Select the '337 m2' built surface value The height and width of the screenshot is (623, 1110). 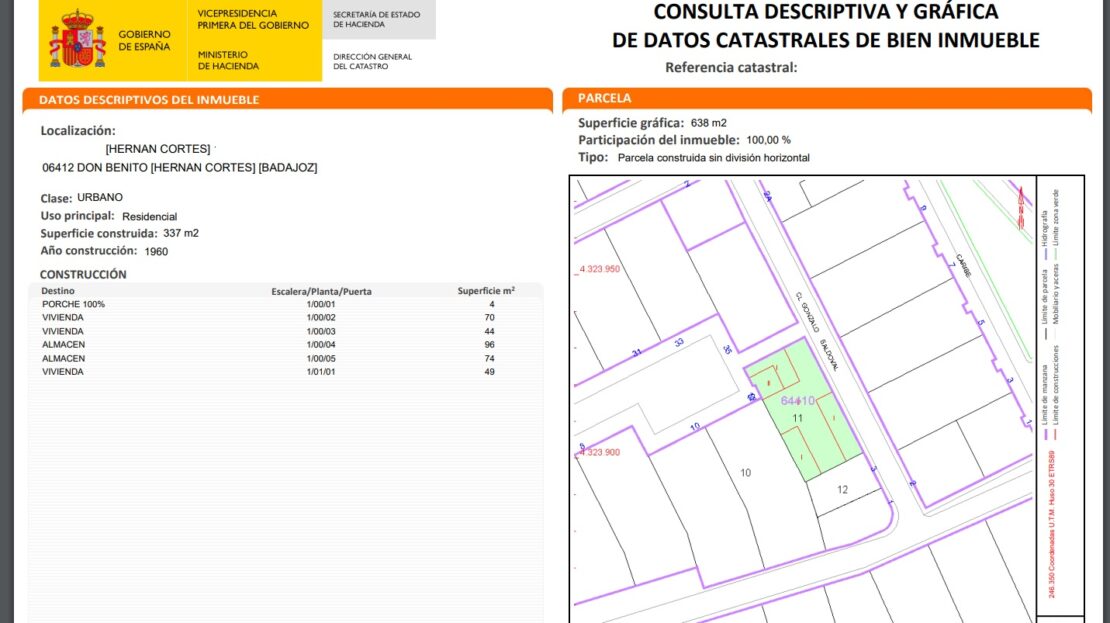click(x=181, y=233)
